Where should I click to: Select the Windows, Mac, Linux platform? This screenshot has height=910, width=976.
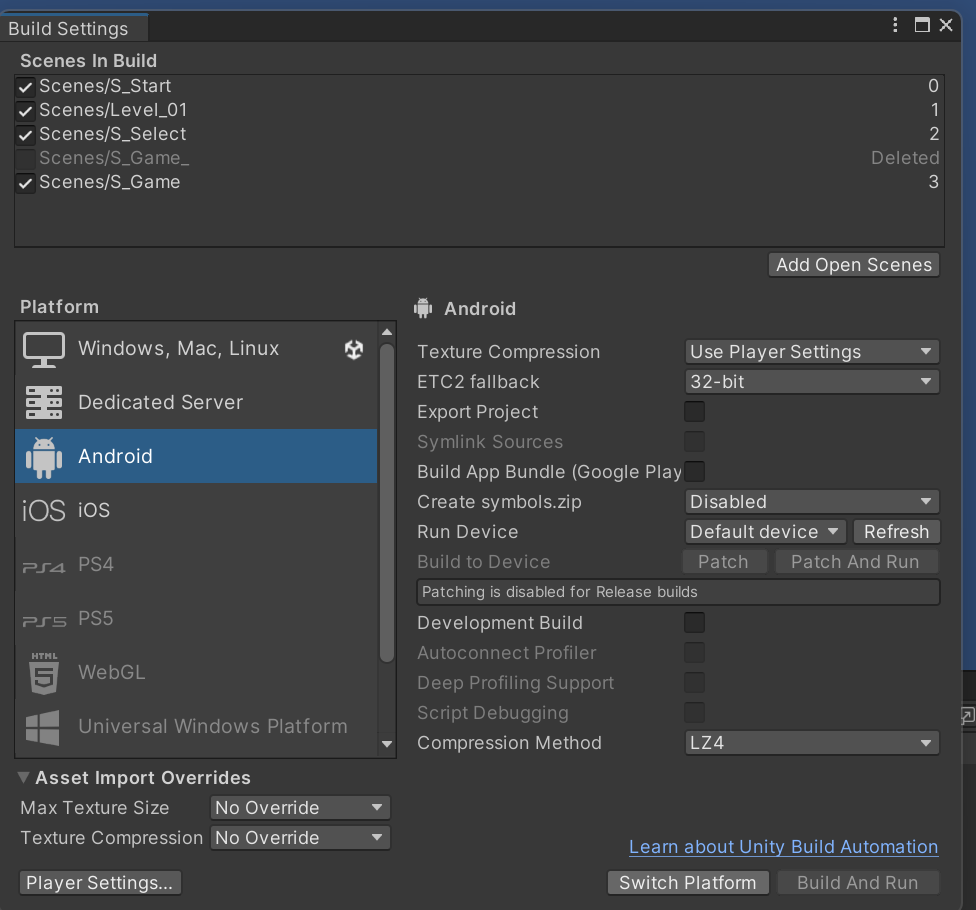click(196, 349)
